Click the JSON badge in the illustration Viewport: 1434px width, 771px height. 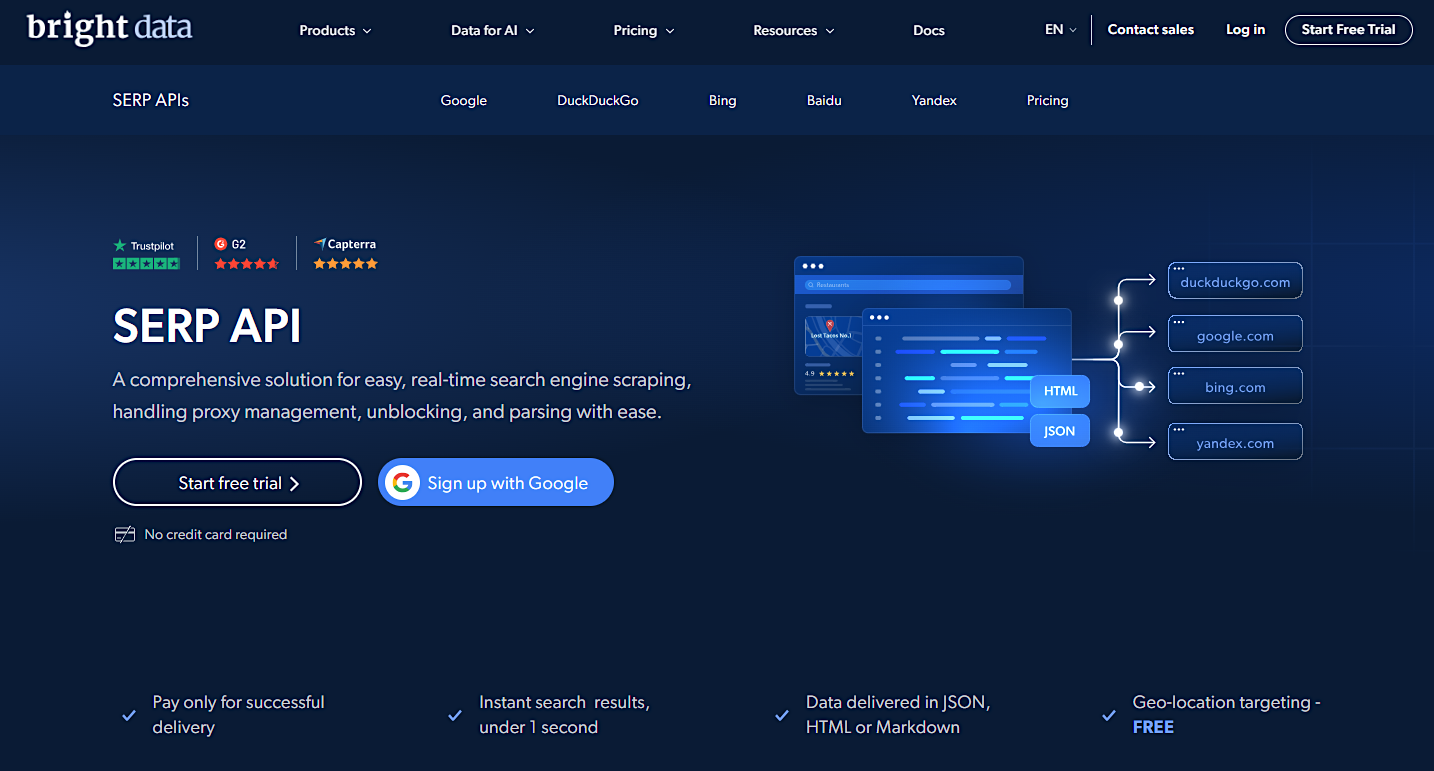1060,431
